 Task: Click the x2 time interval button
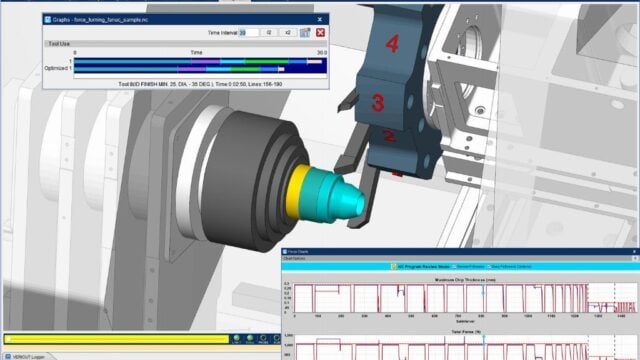pos(288,33)
